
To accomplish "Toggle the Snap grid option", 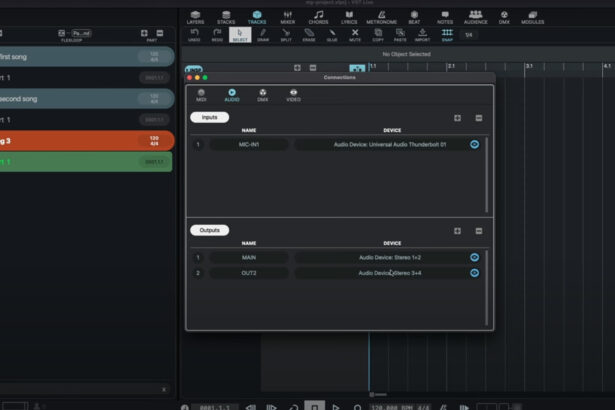I will (x=447, y=35).
